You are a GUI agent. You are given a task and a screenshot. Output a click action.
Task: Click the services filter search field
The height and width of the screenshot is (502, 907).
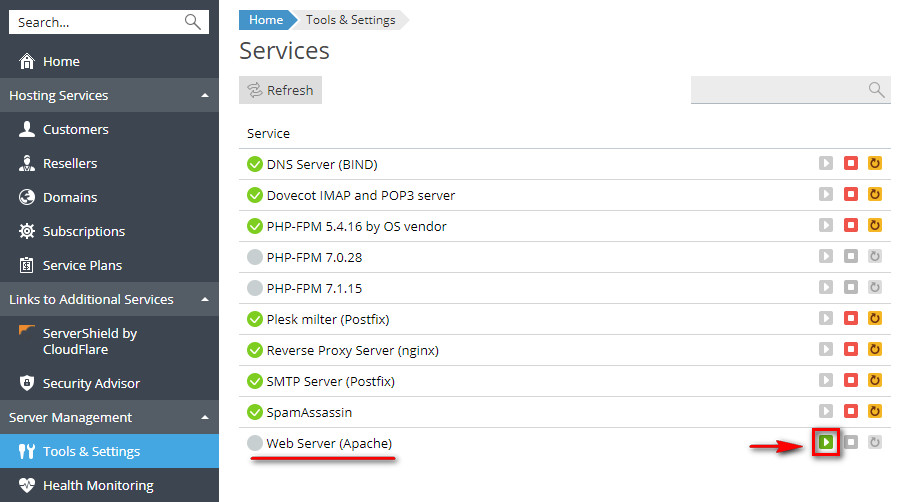pos(778,90)
